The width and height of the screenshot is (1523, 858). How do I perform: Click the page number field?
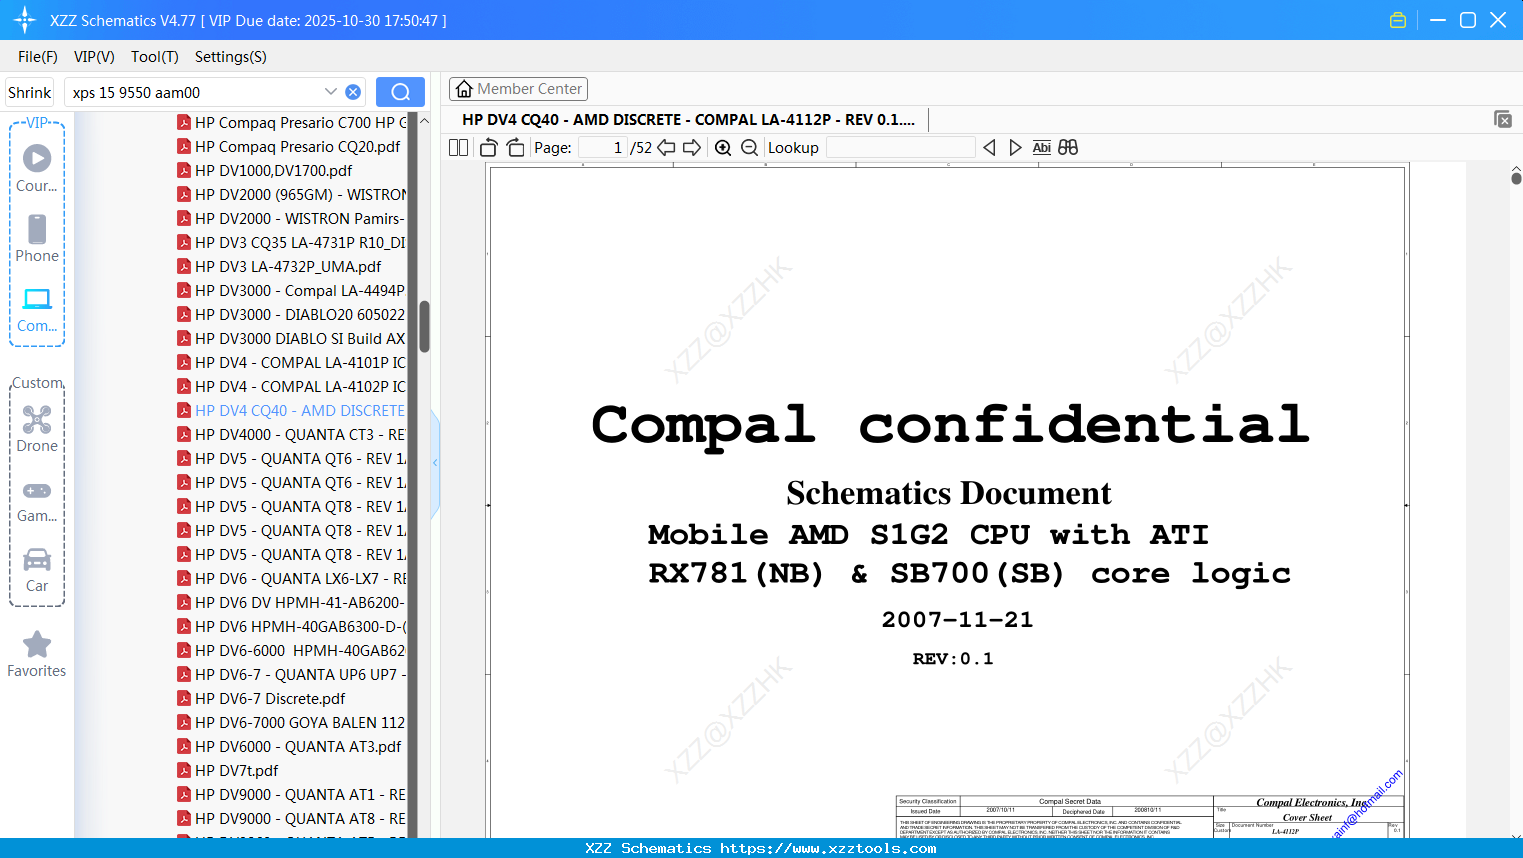pyautogui.click(x=603, y=148)
